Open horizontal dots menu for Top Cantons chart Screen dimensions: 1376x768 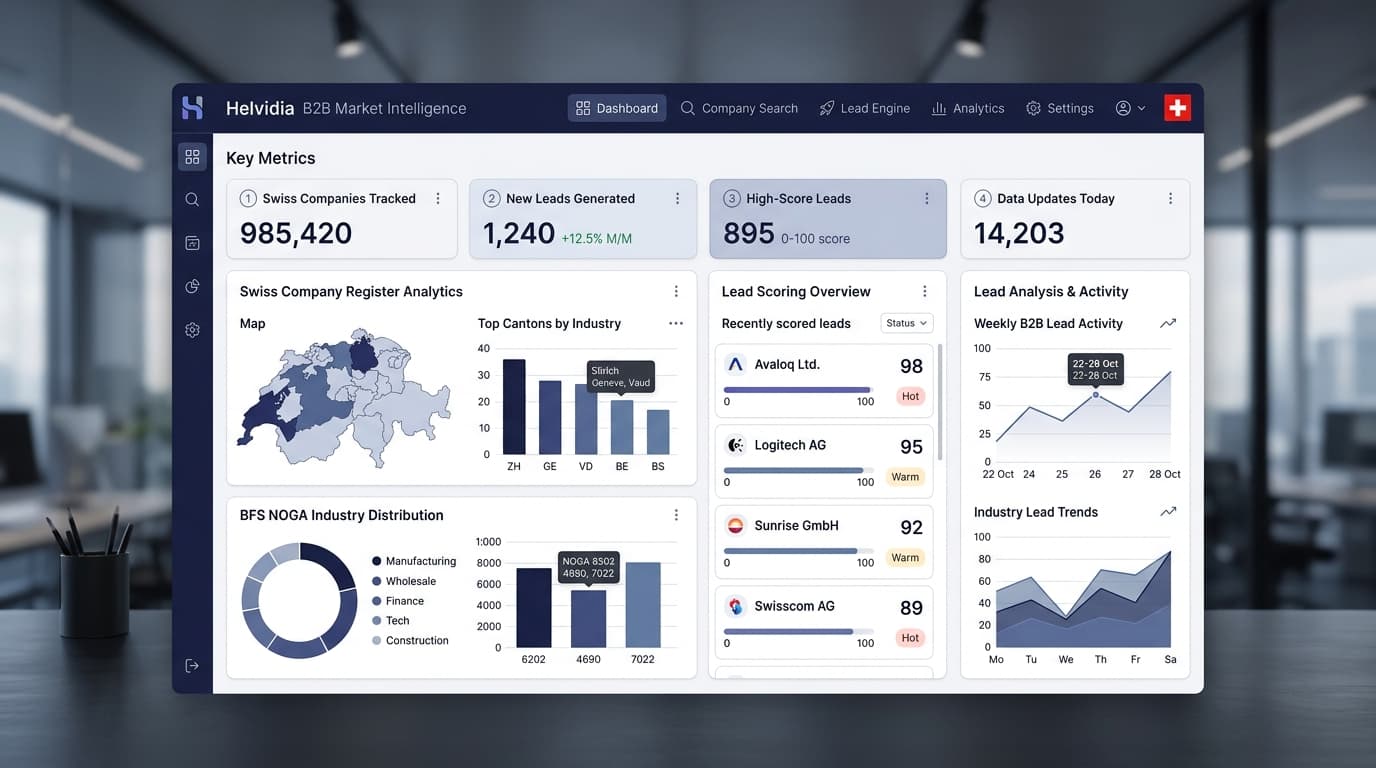pos(676,324)
